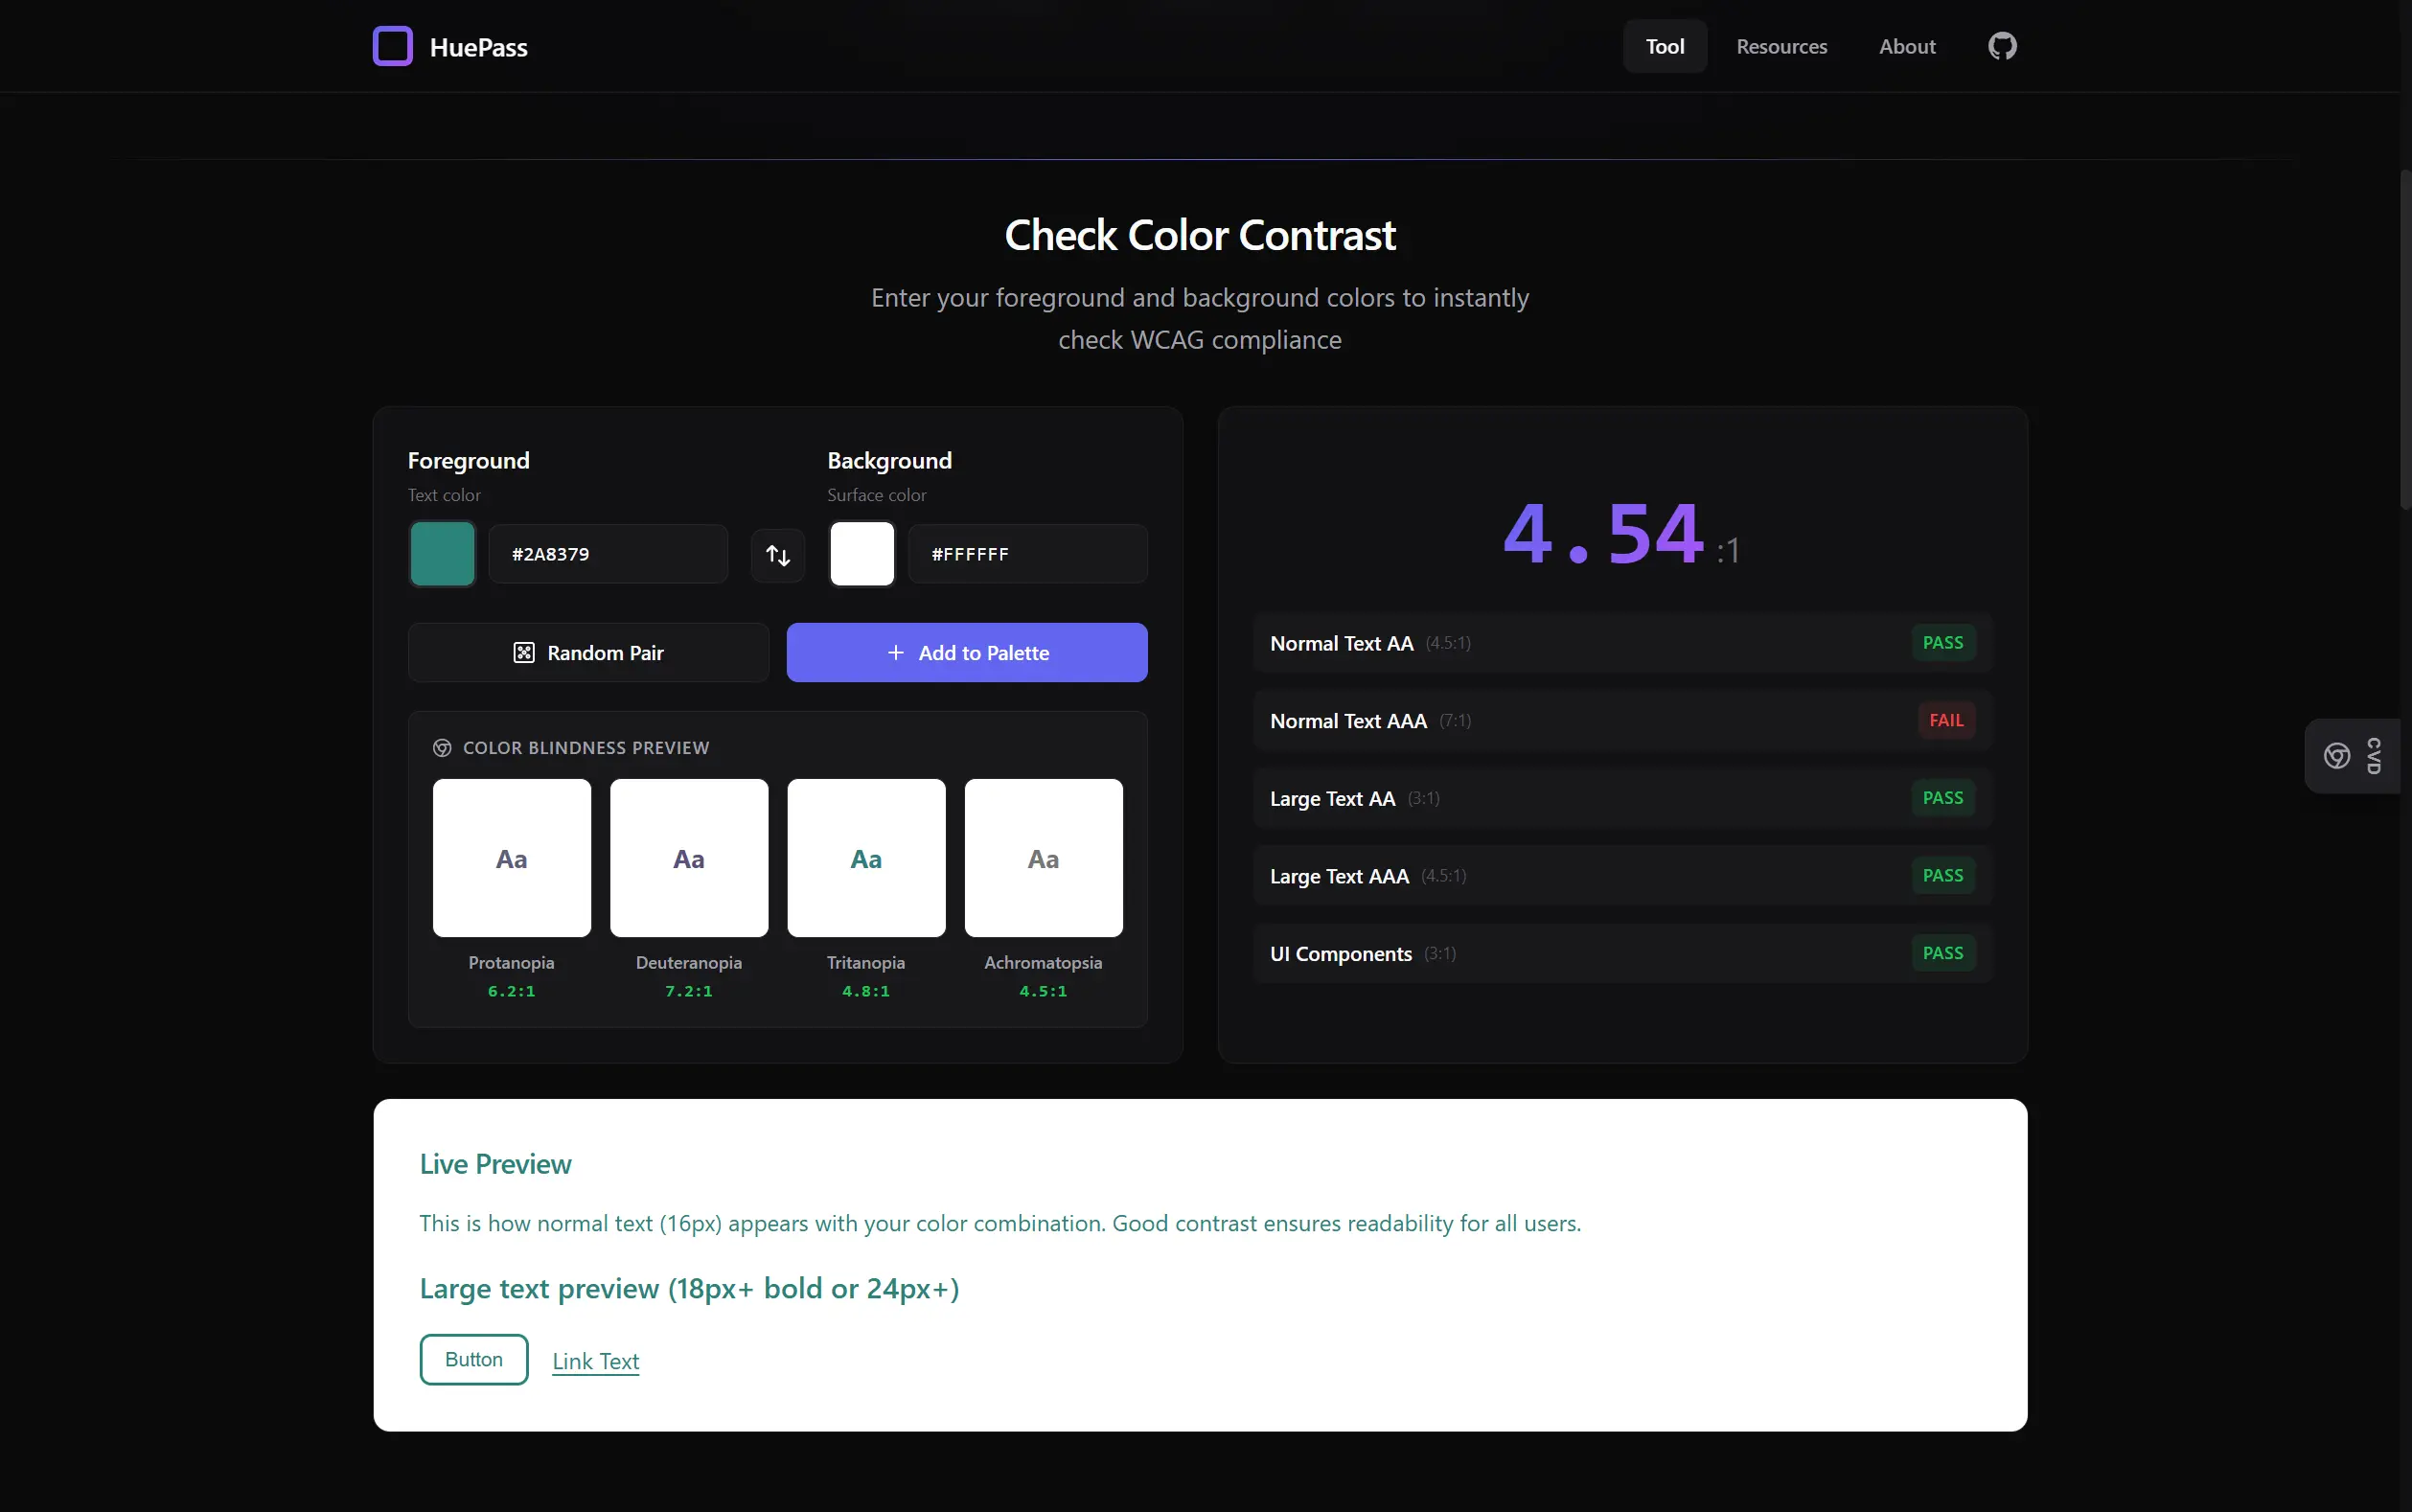The image size is (2412, 1512).
Task: Select the Tritanopia preview card
Action: tap(865, 858)
